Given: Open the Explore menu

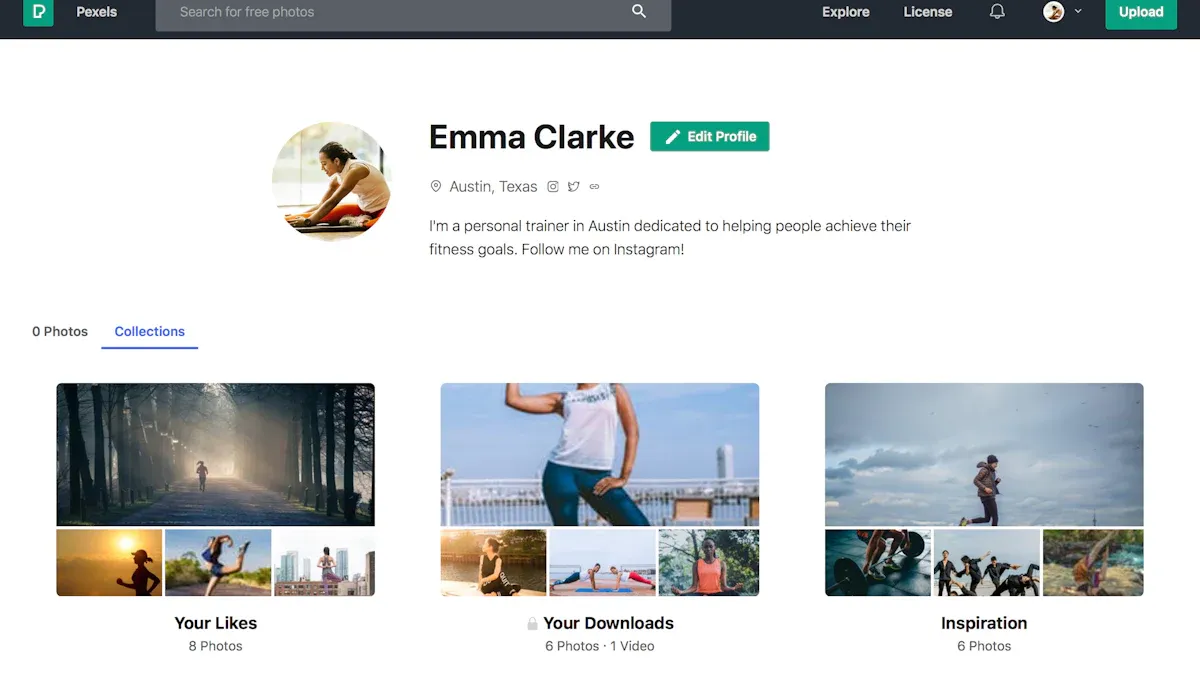Looking at the screenshot, I should [845, 12].
